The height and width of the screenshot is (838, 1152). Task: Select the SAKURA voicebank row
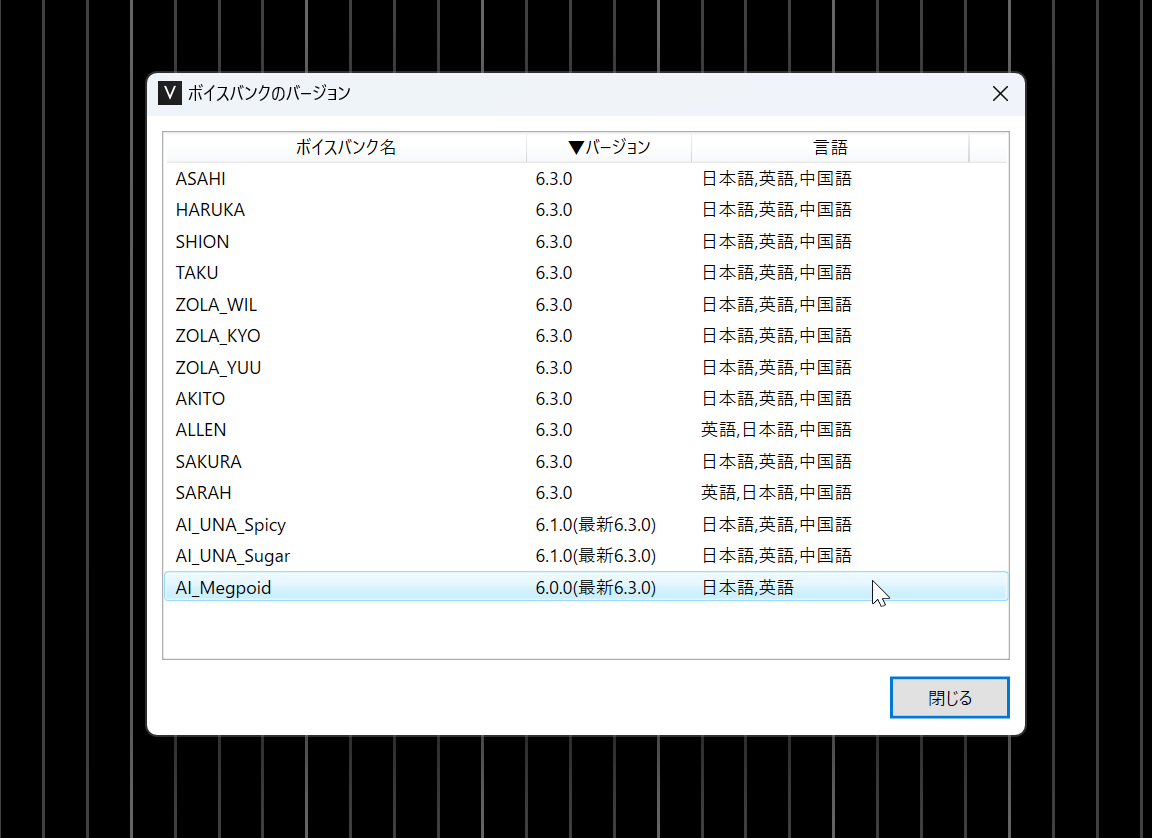[x=586, y=461]
